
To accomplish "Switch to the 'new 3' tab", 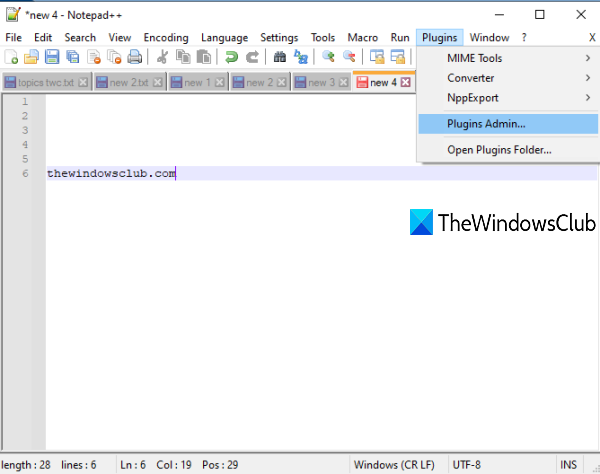I will 321,82.
